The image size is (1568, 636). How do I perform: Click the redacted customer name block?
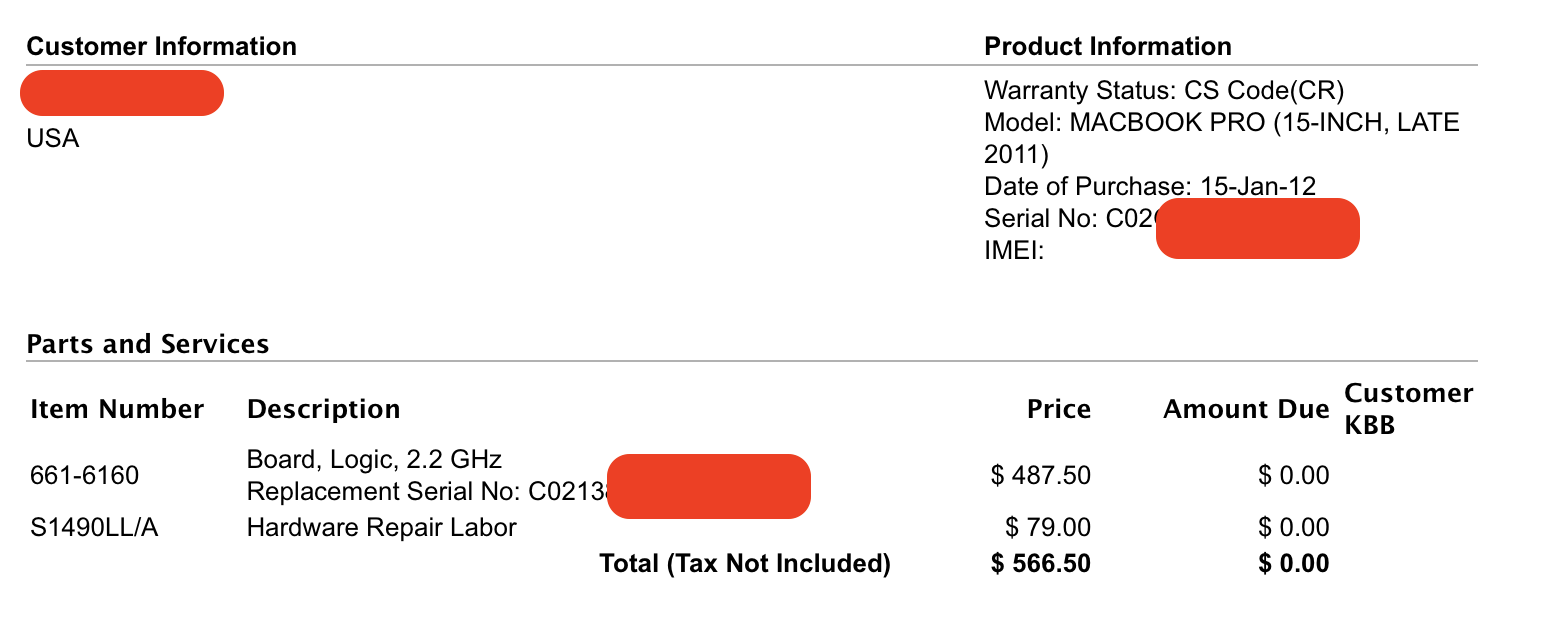(x=122, y=93)
